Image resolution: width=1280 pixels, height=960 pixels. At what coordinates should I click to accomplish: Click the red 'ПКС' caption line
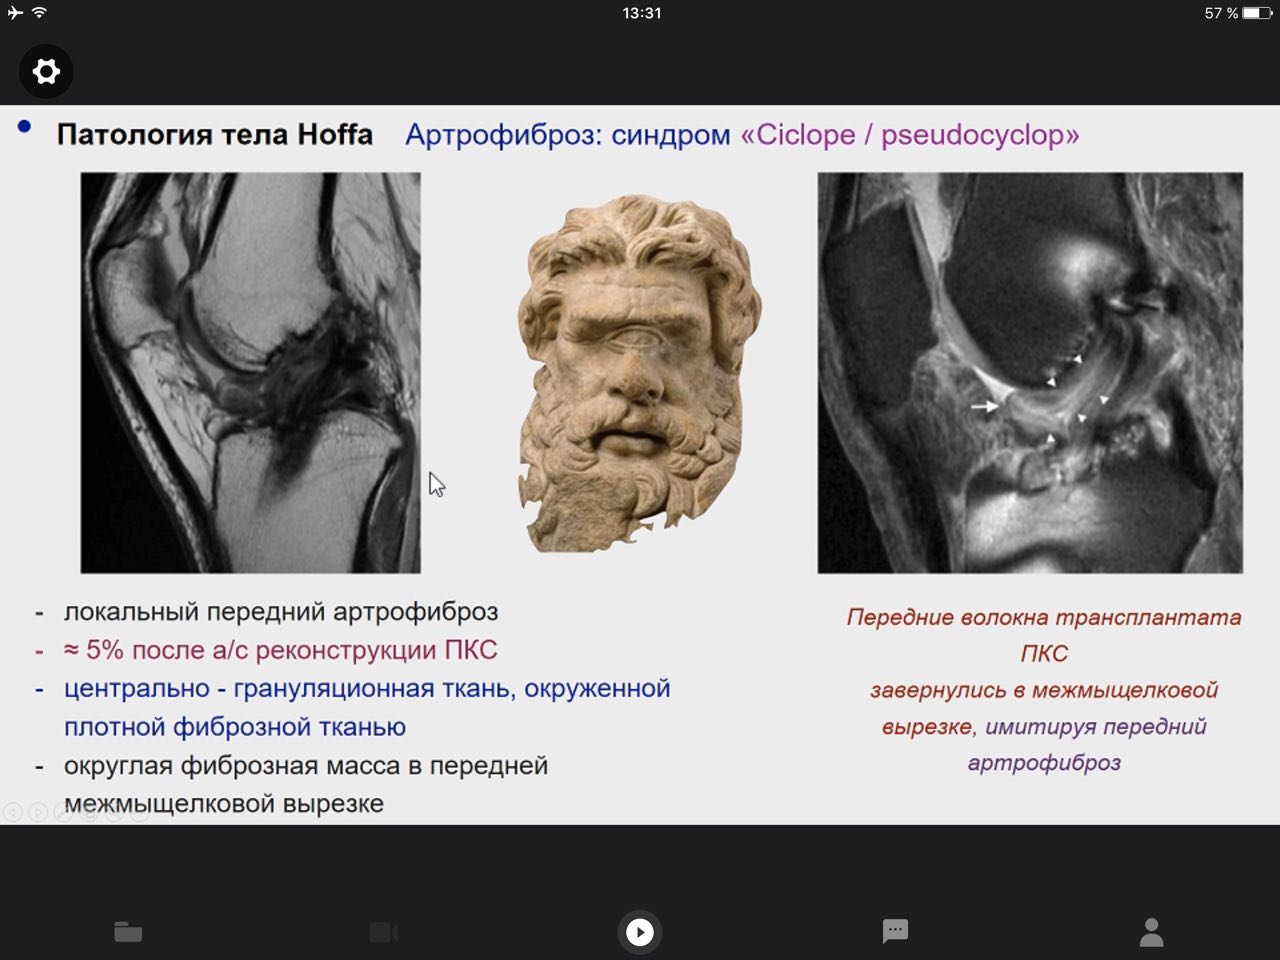click(1044, 653)
